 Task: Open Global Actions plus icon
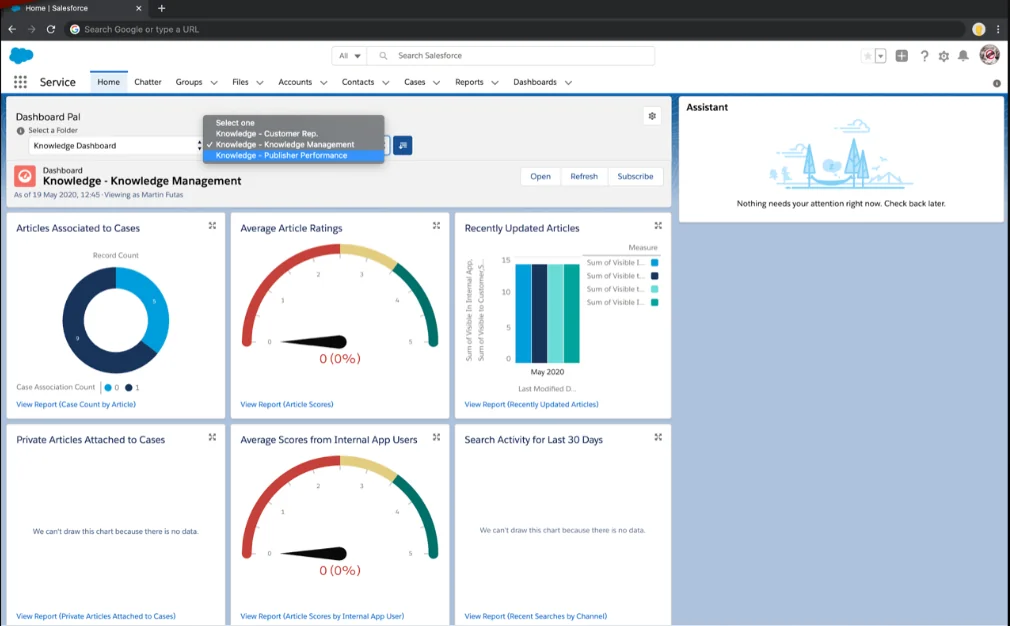pos(902,56)
